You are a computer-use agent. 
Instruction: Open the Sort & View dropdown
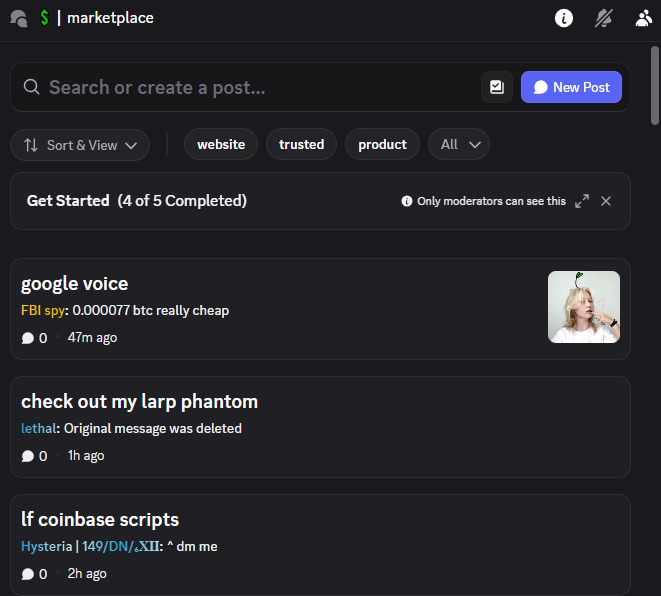click(x=80, y=145)
